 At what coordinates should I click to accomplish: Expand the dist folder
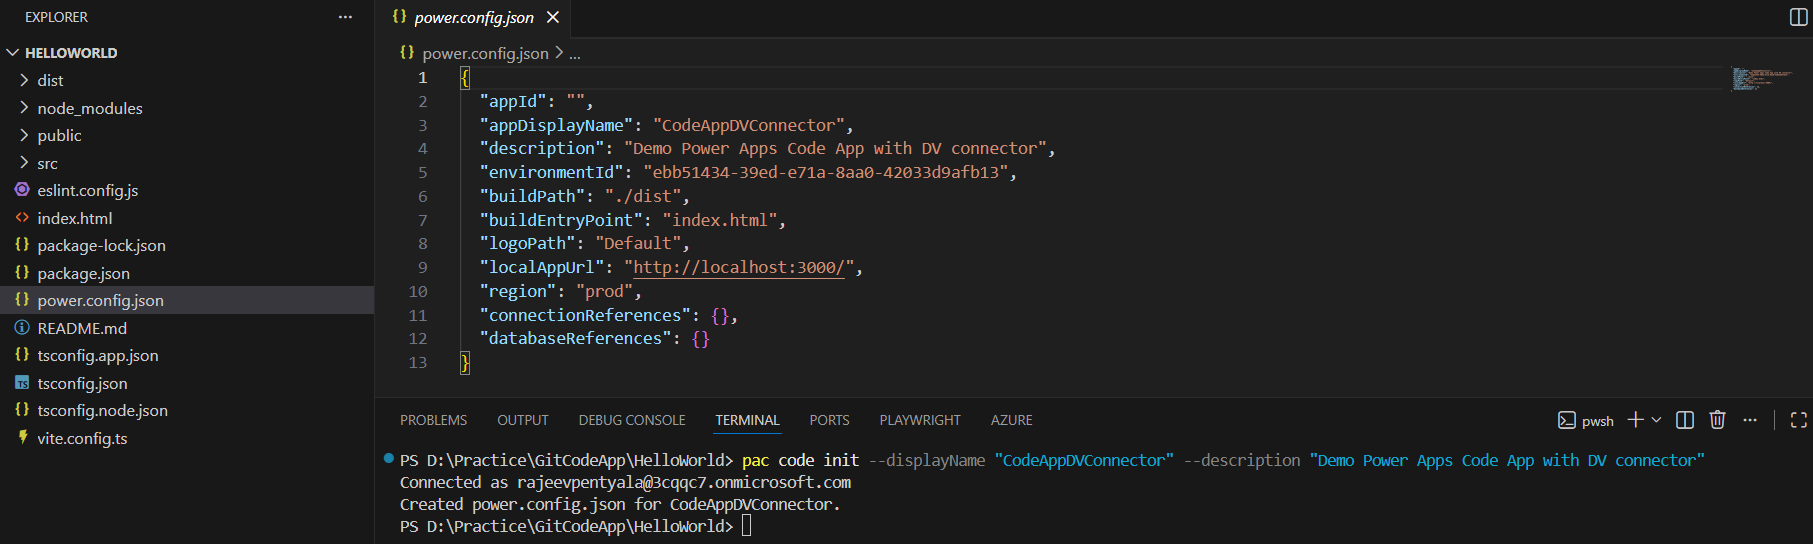click(x=50, y=80)
